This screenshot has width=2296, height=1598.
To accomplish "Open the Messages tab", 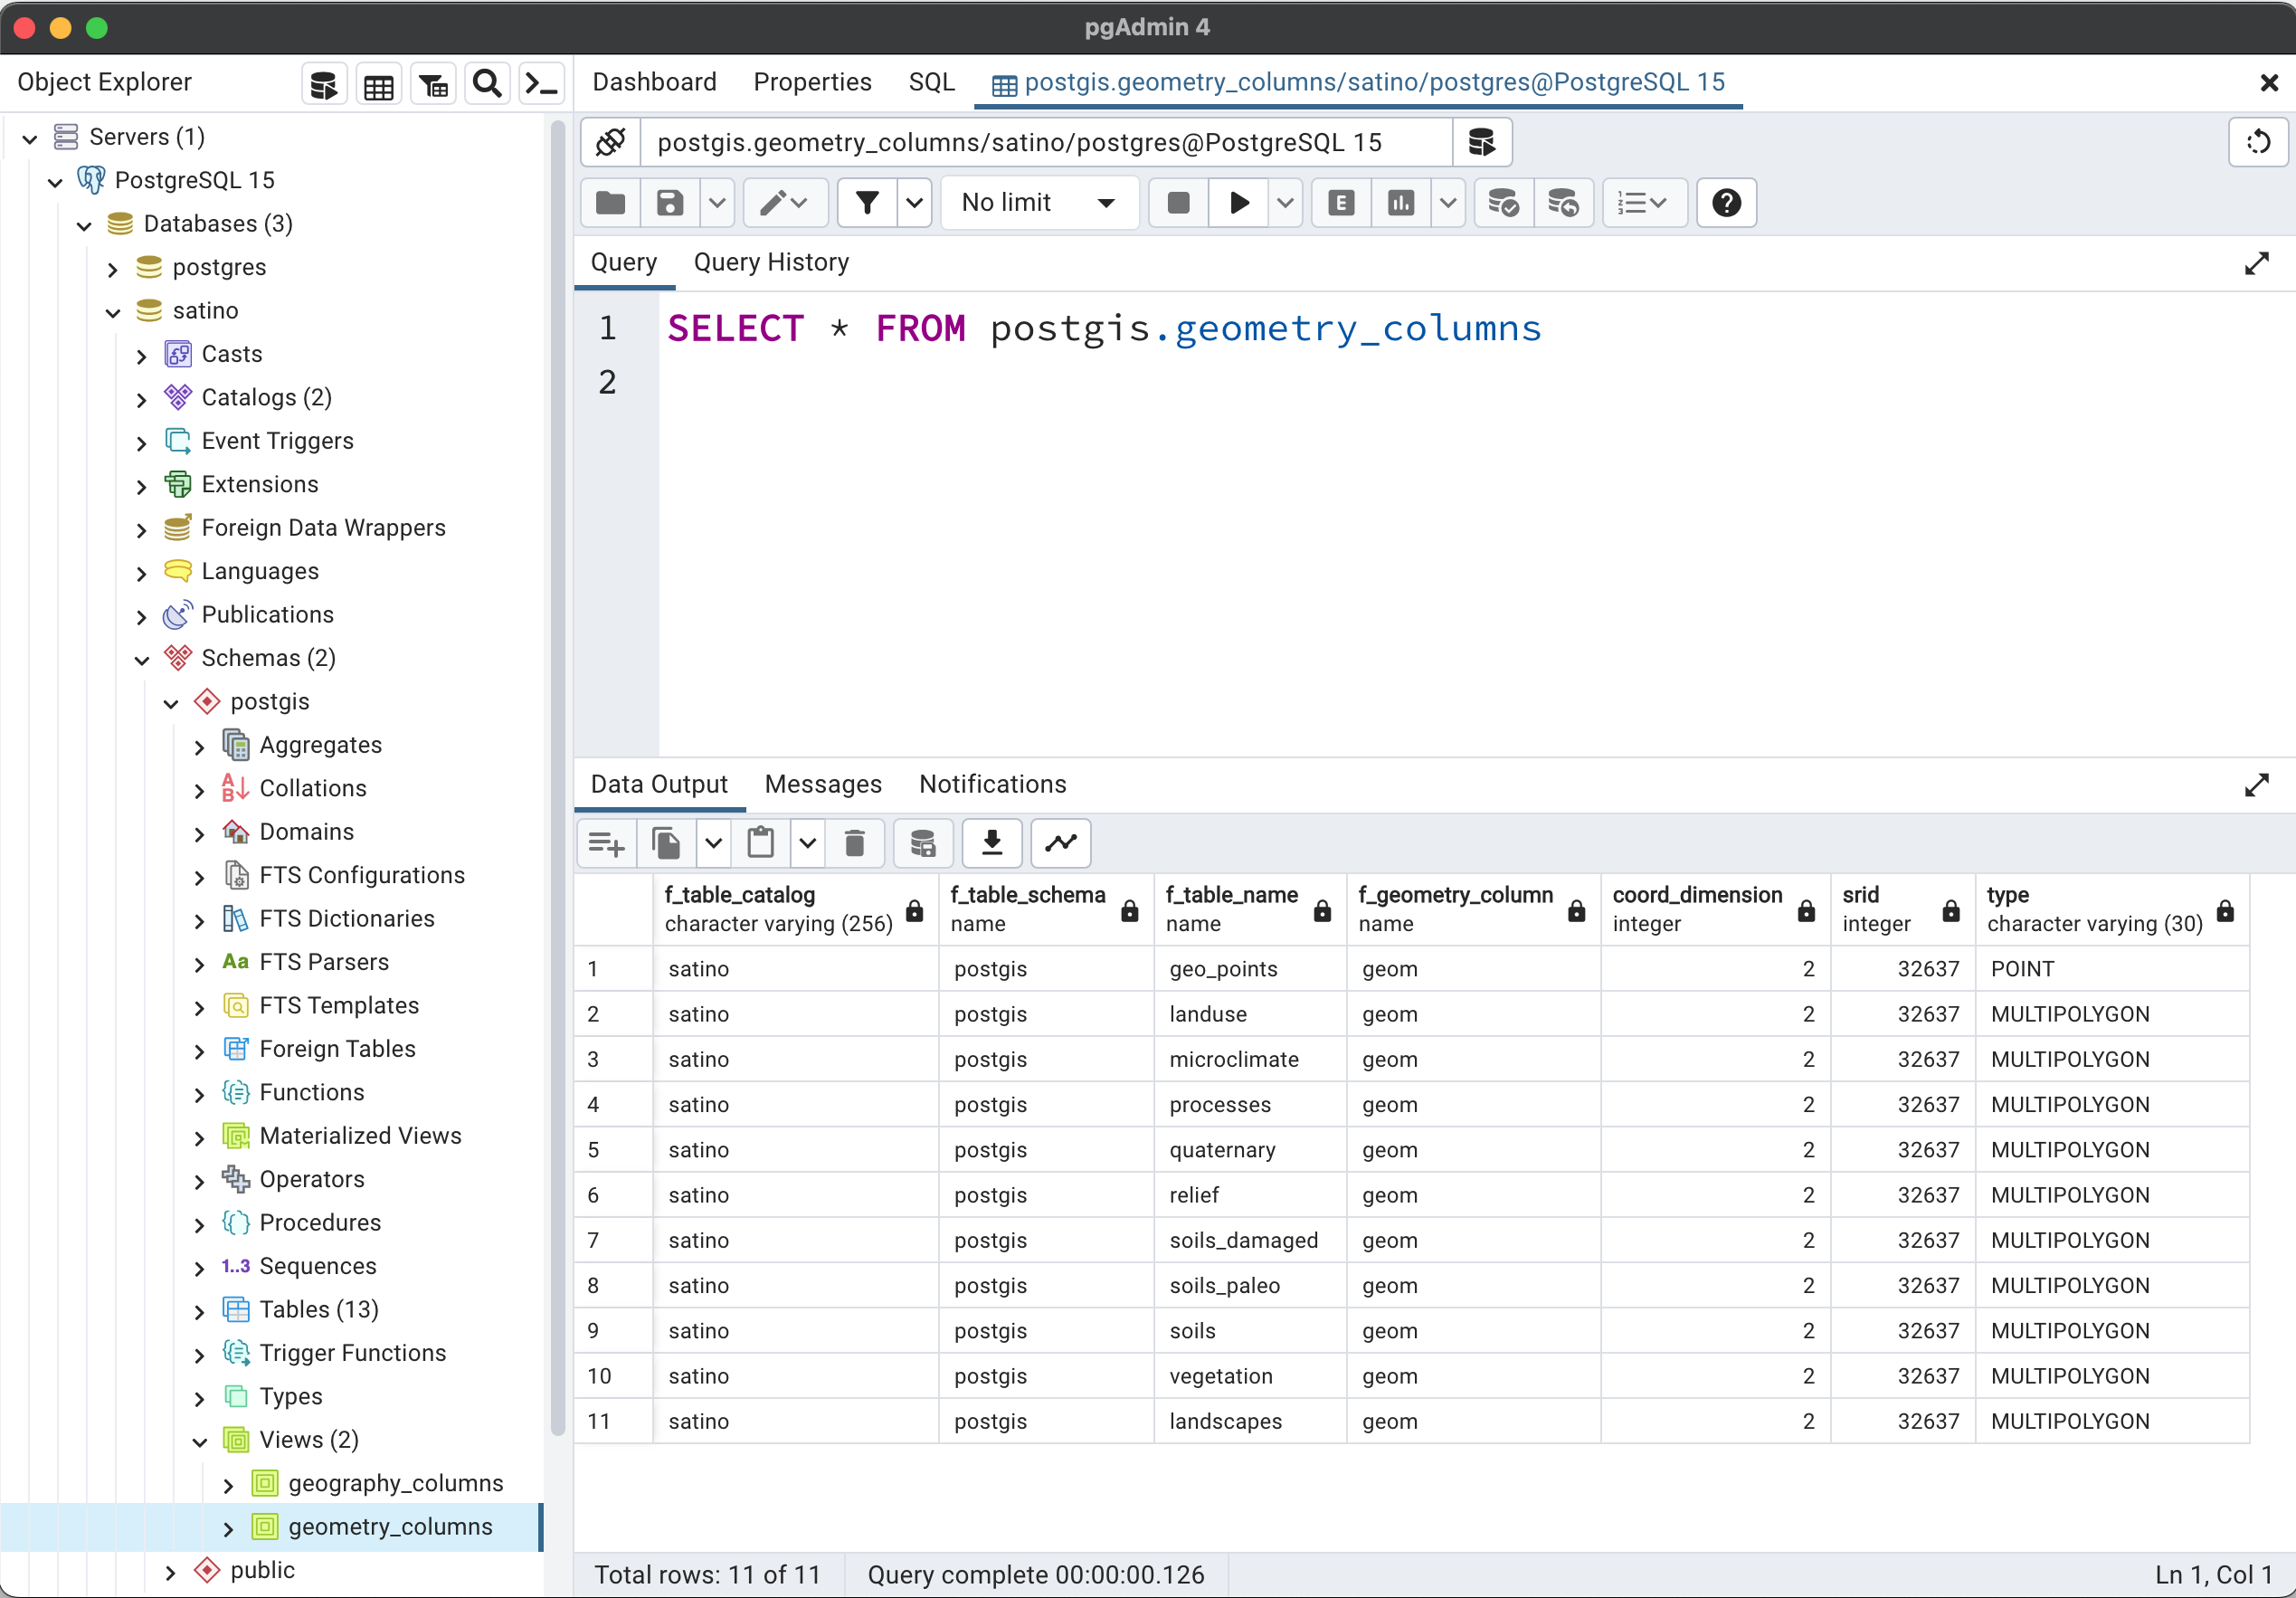I will (x=822, y=784).
